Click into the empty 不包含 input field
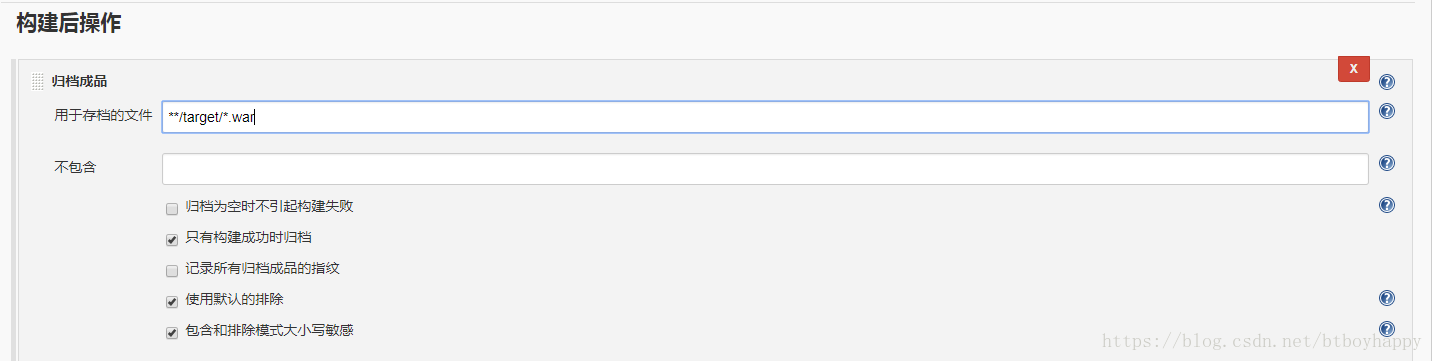The height and width of the screenshot is (361, 1433). (x=765, y=168)
